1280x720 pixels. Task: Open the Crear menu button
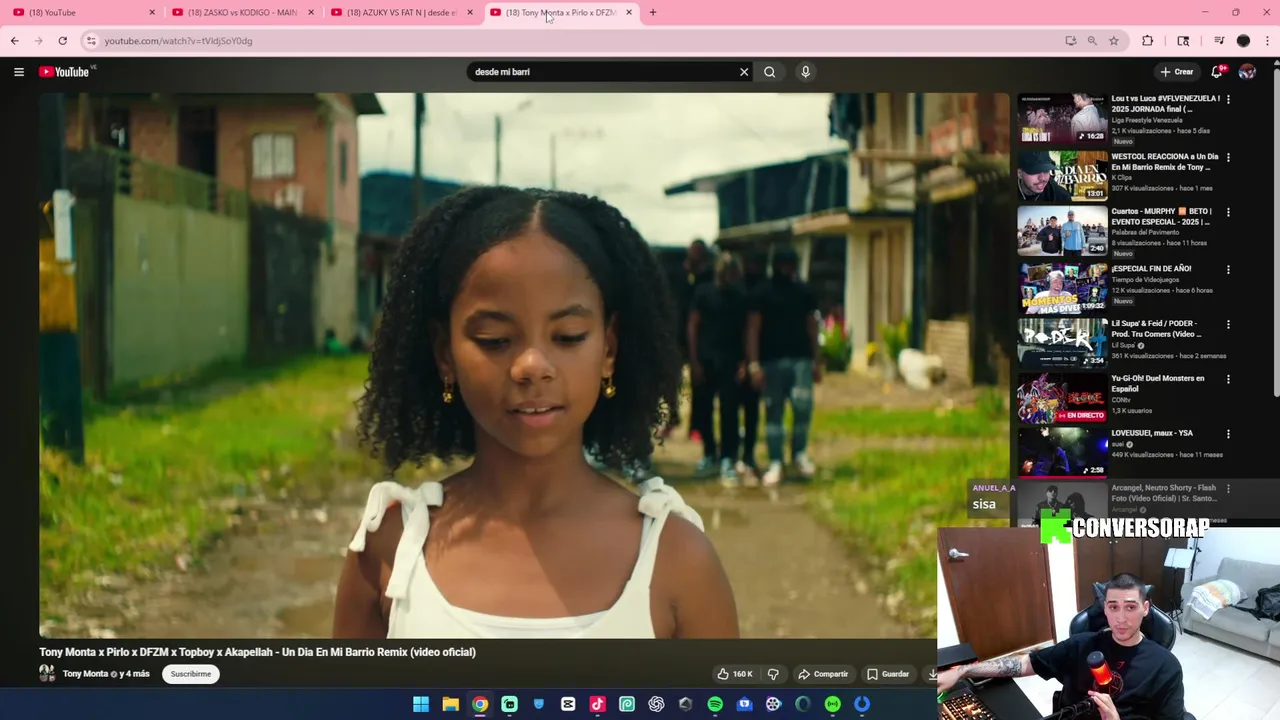(1177, 72)
